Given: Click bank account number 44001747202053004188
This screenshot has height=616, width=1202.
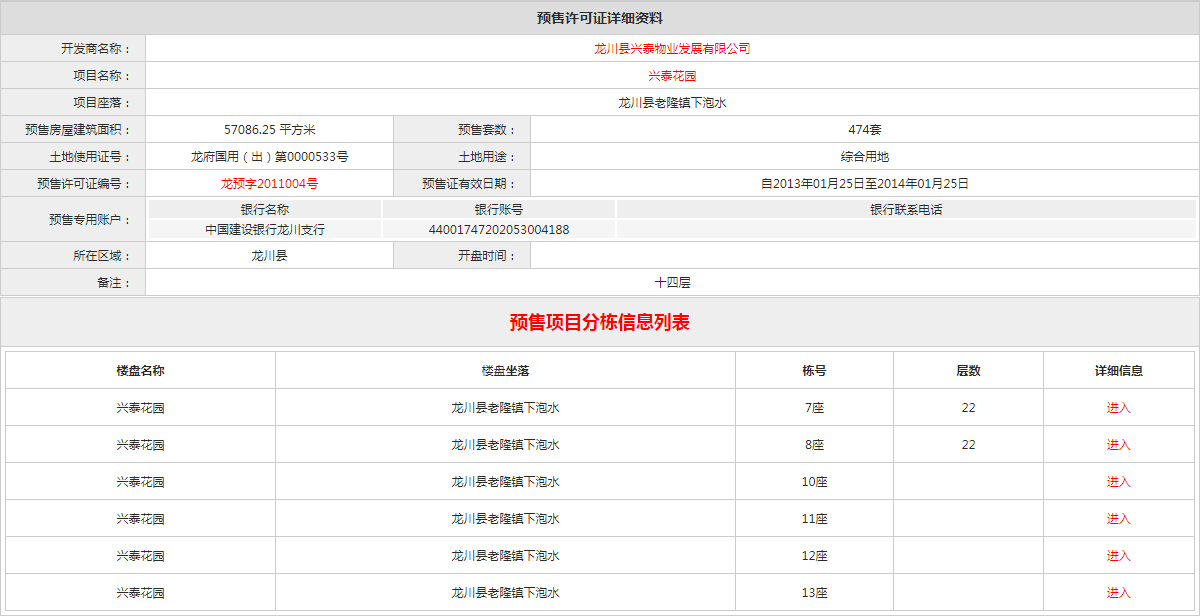Looking at the screenshot, I should [498, 229].
